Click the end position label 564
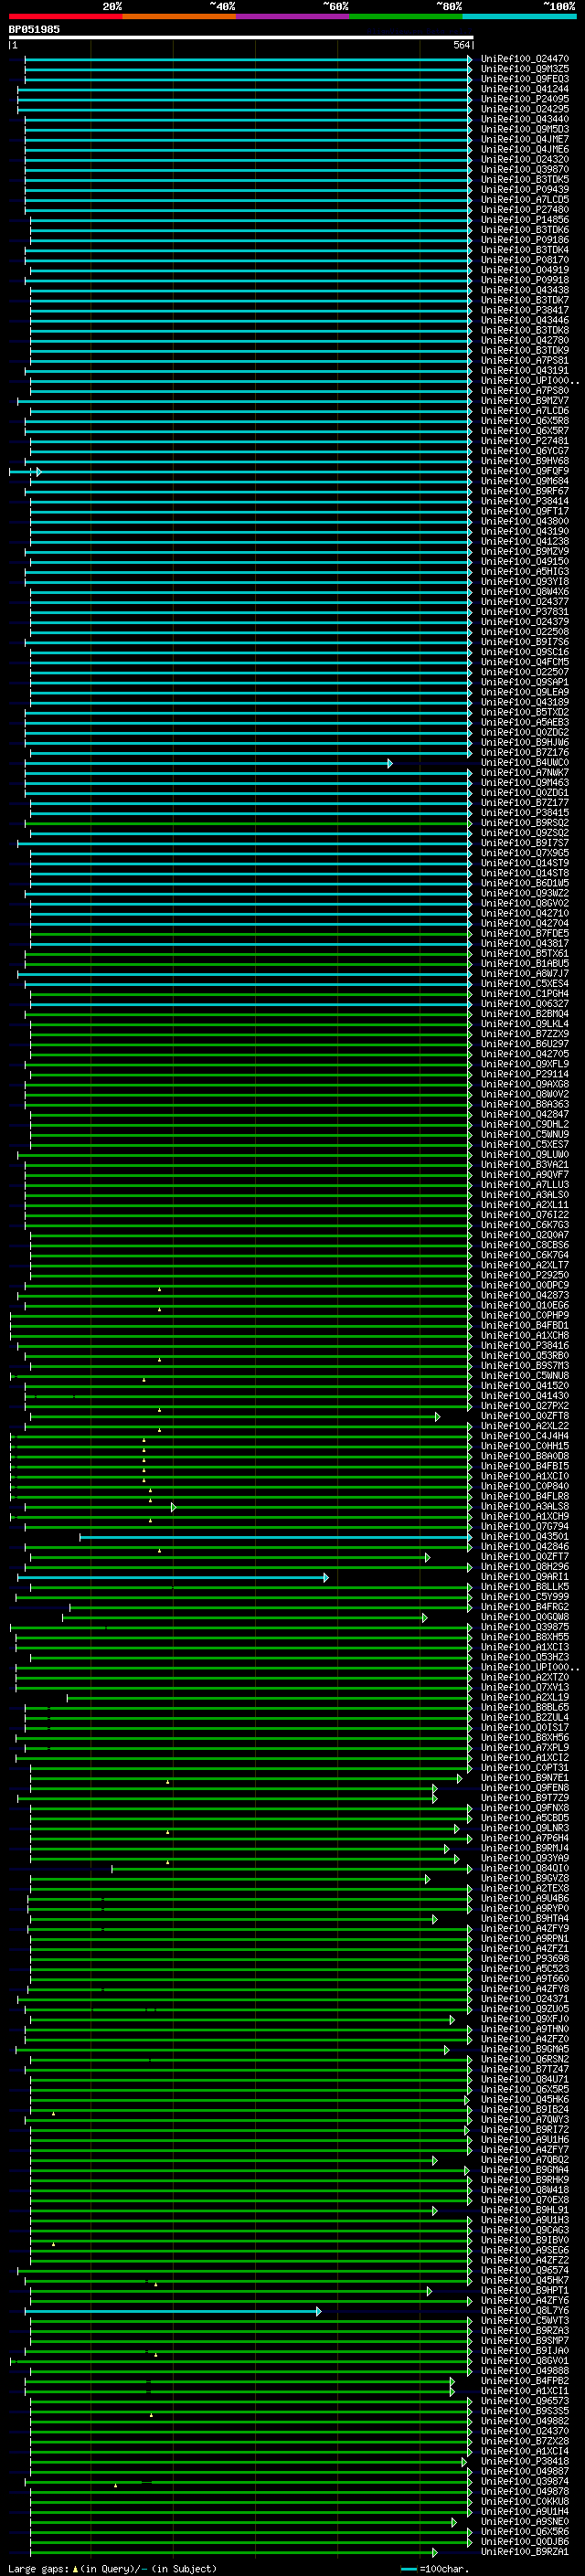Viewport: 585px width, 2576px height. [x=461, y=45]
